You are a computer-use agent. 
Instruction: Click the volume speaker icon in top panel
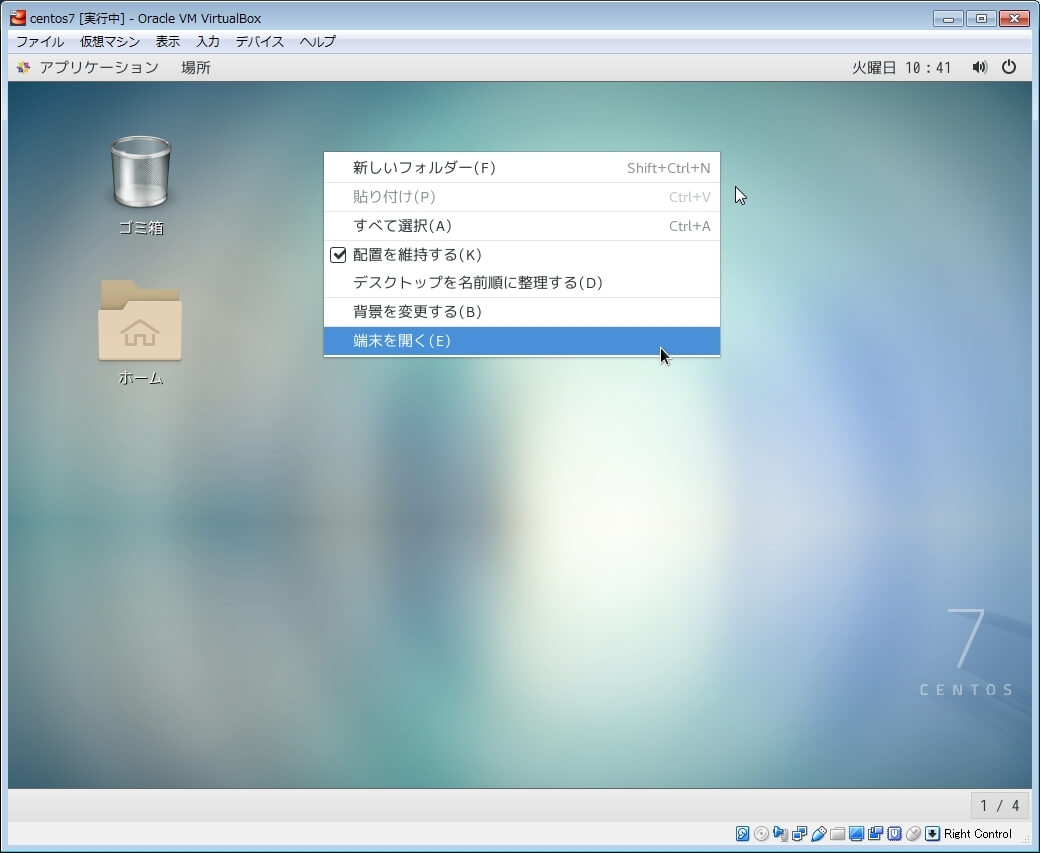[979, 67]
